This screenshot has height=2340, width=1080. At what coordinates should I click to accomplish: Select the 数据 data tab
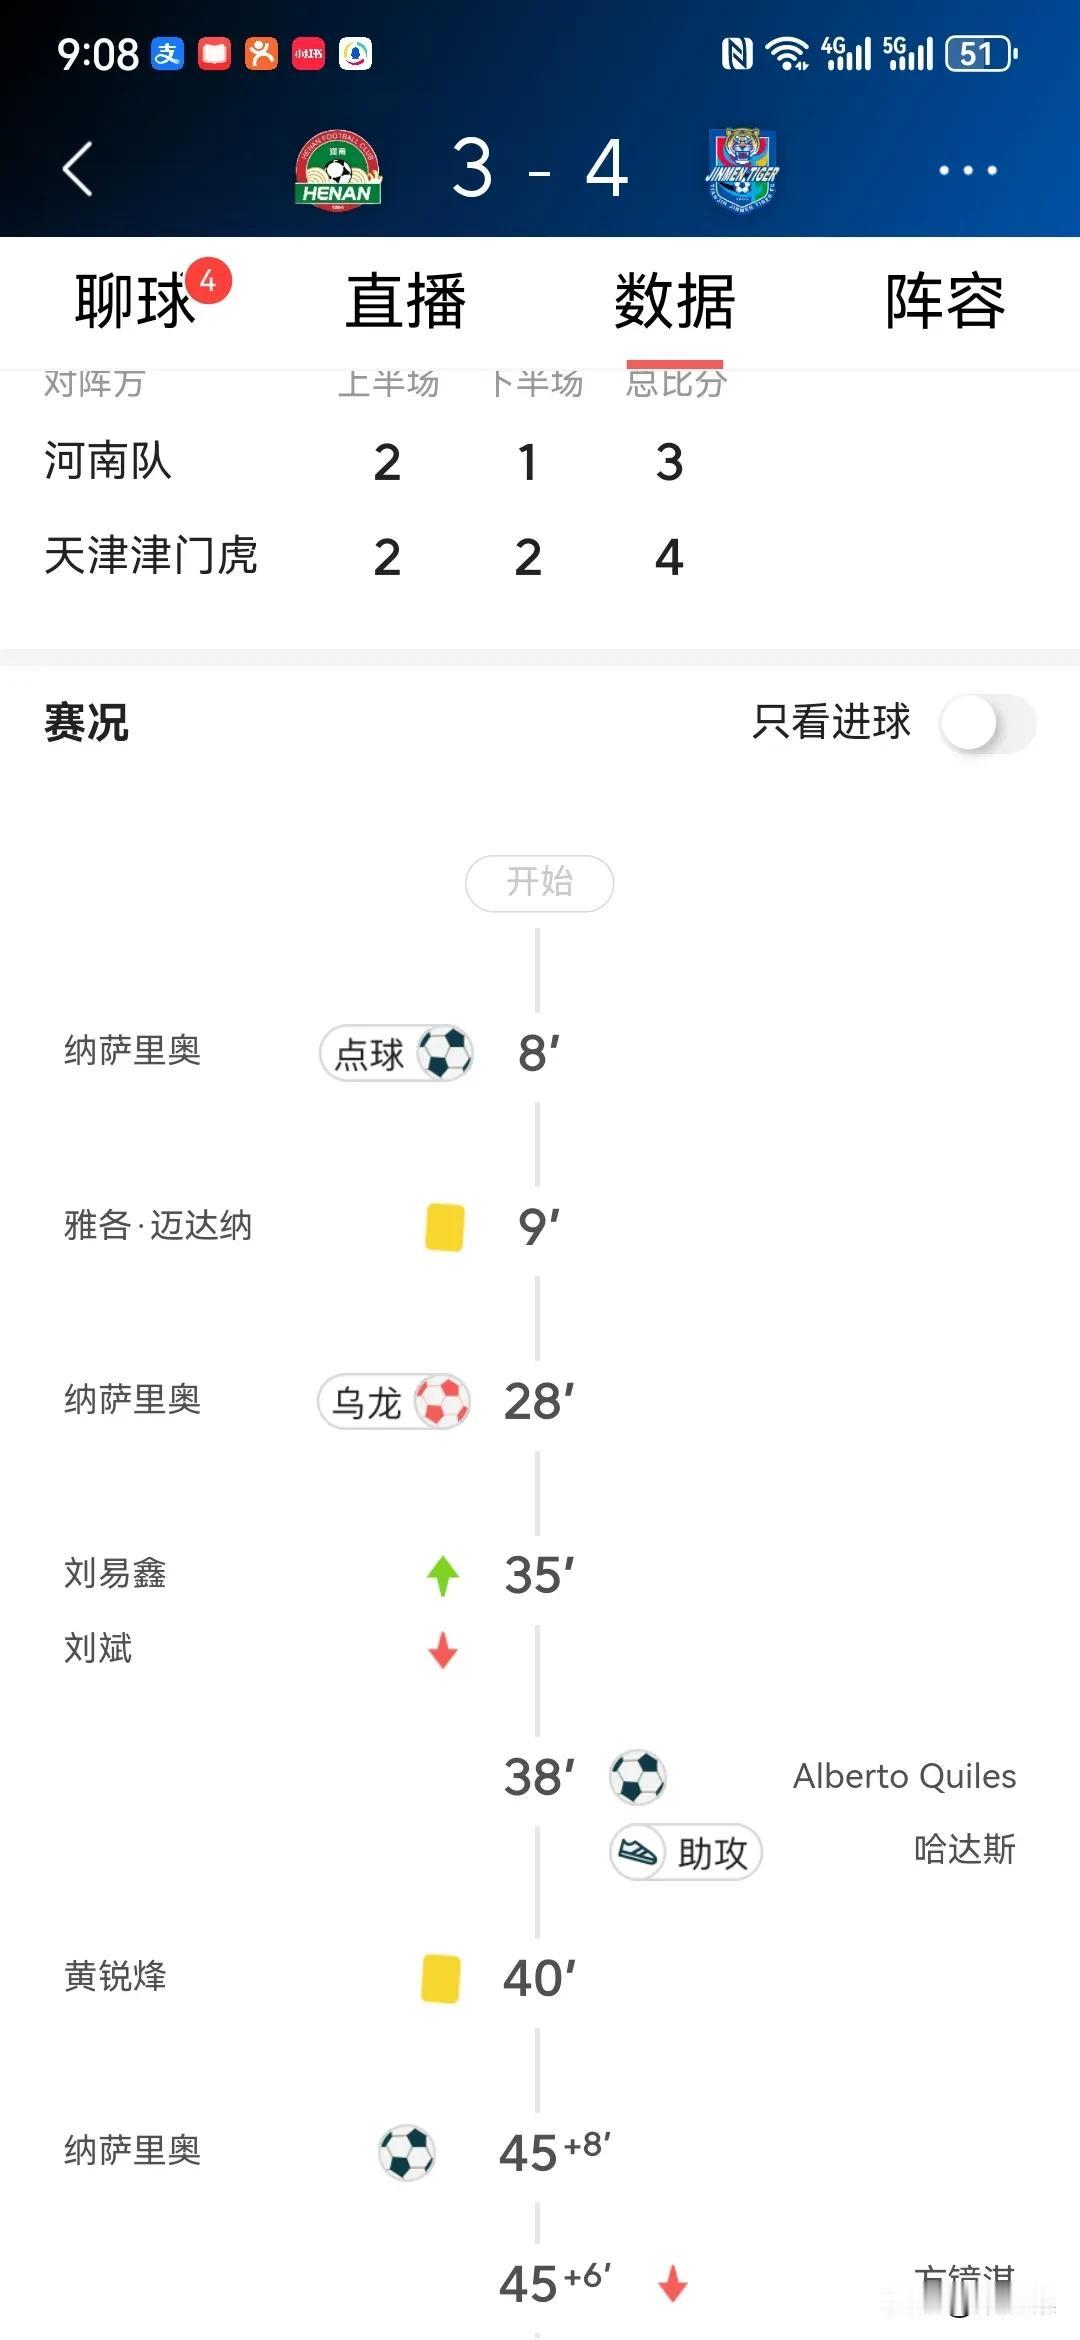pos(675,300)
